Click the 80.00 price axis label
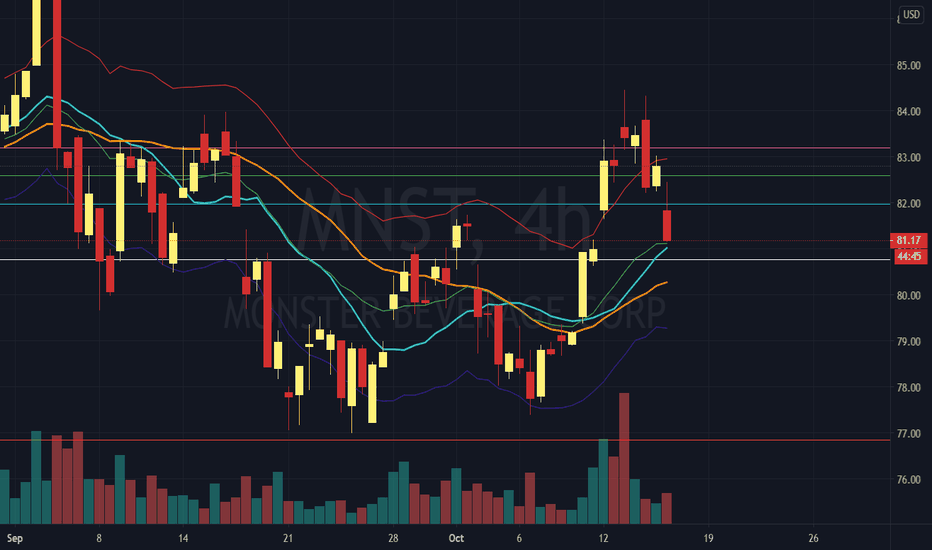Screen dimensions: 932x550 click(x=908, y=296)
